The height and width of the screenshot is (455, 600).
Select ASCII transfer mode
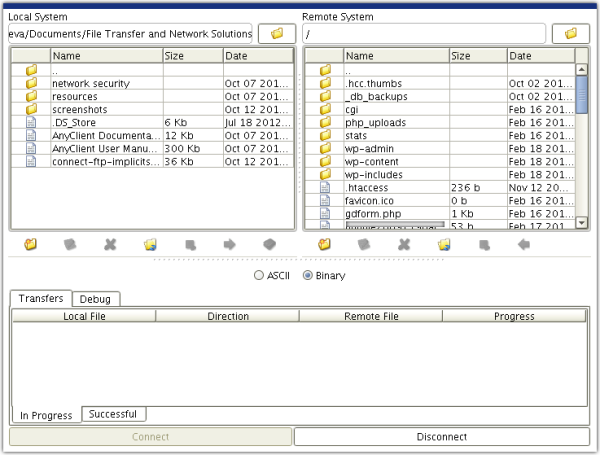(272, 275)
